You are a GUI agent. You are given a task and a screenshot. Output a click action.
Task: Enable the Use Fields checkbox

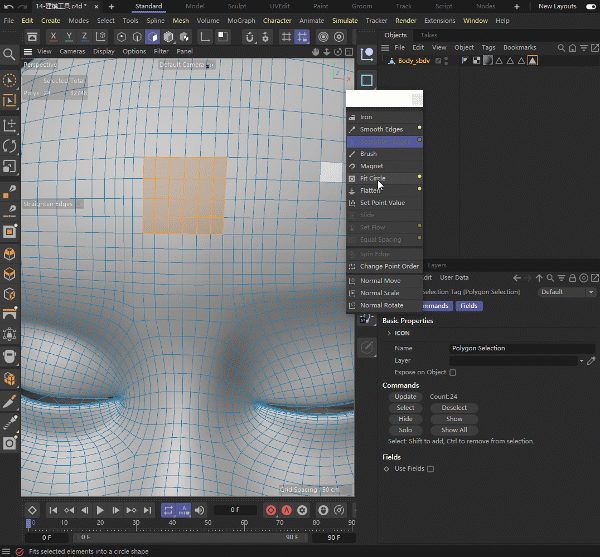tap(430, 468)
